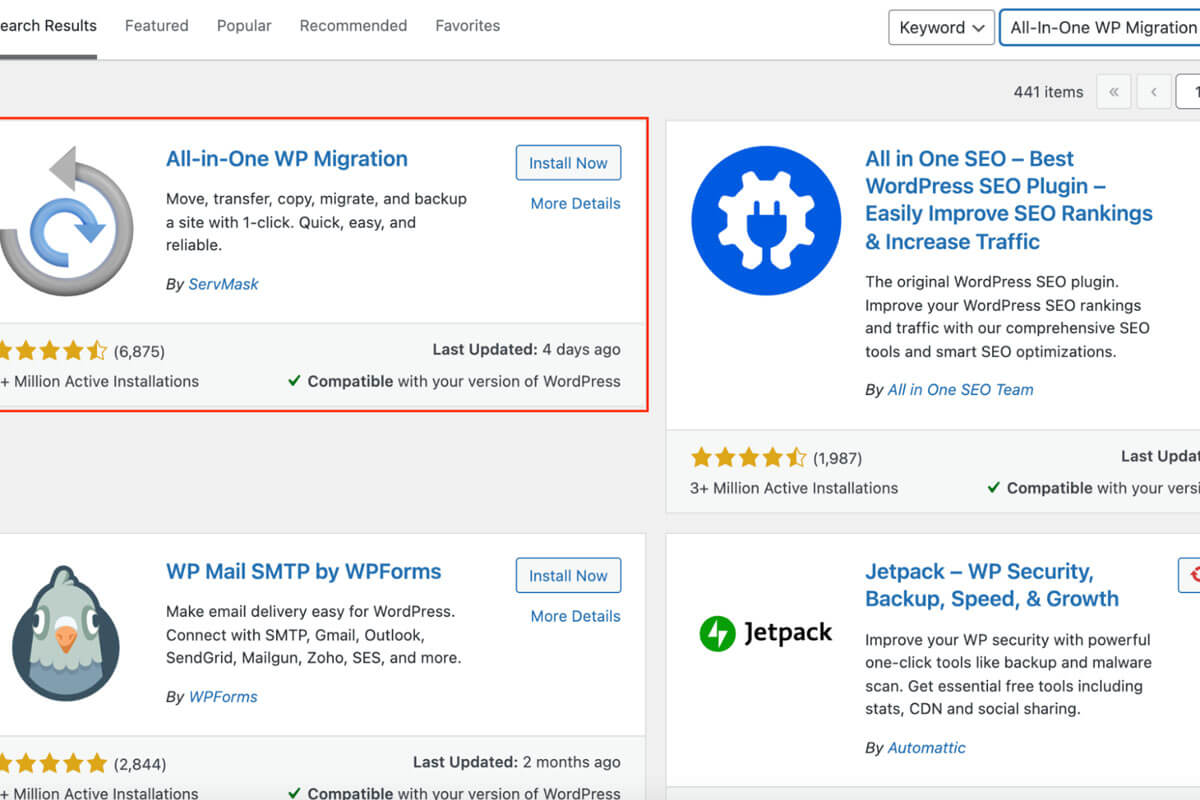The width and height of the screenshot is (1200, 800).
Task: Open the Automattic author link
Action: point(927,748)
